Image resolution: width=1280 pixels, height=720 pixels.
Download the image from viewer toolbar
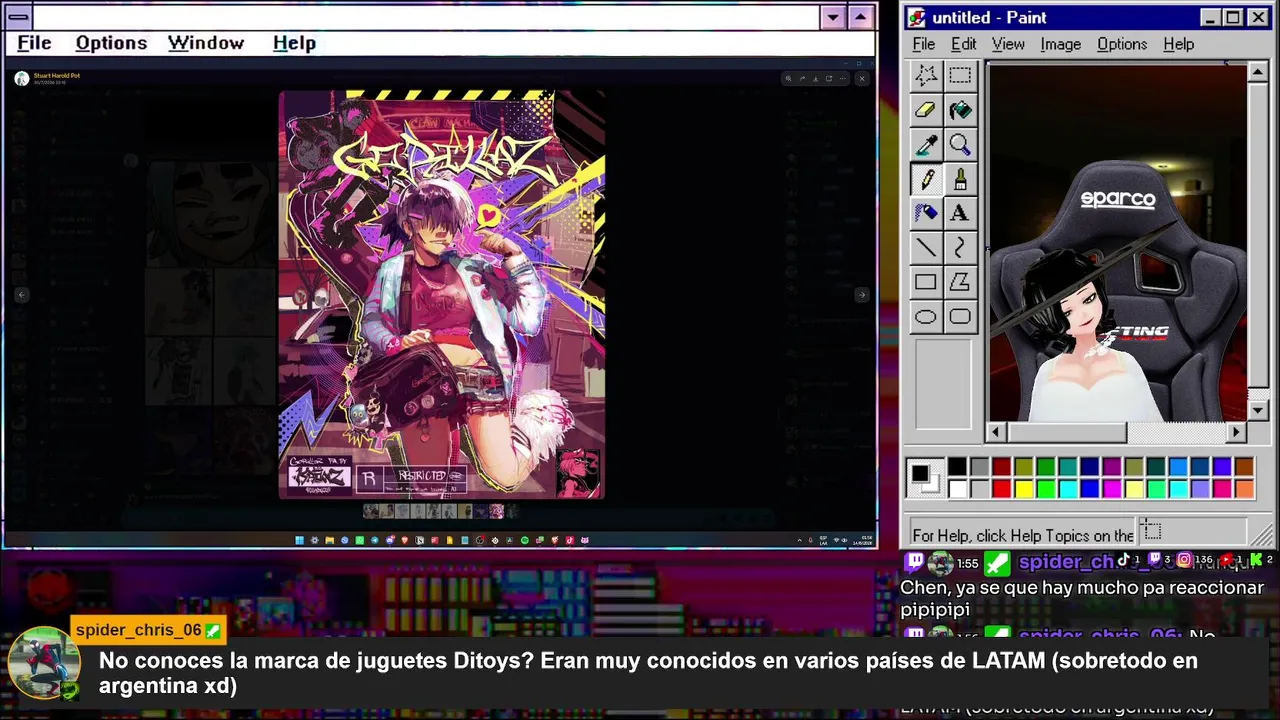pyautogui.click(x=815, y=78)
